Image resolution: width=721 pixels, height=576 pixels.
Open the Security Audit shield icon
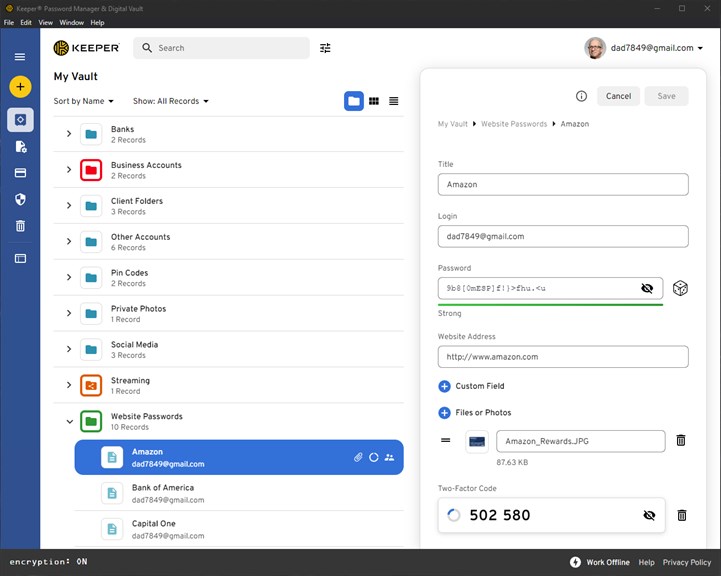[x=20, y=199]
